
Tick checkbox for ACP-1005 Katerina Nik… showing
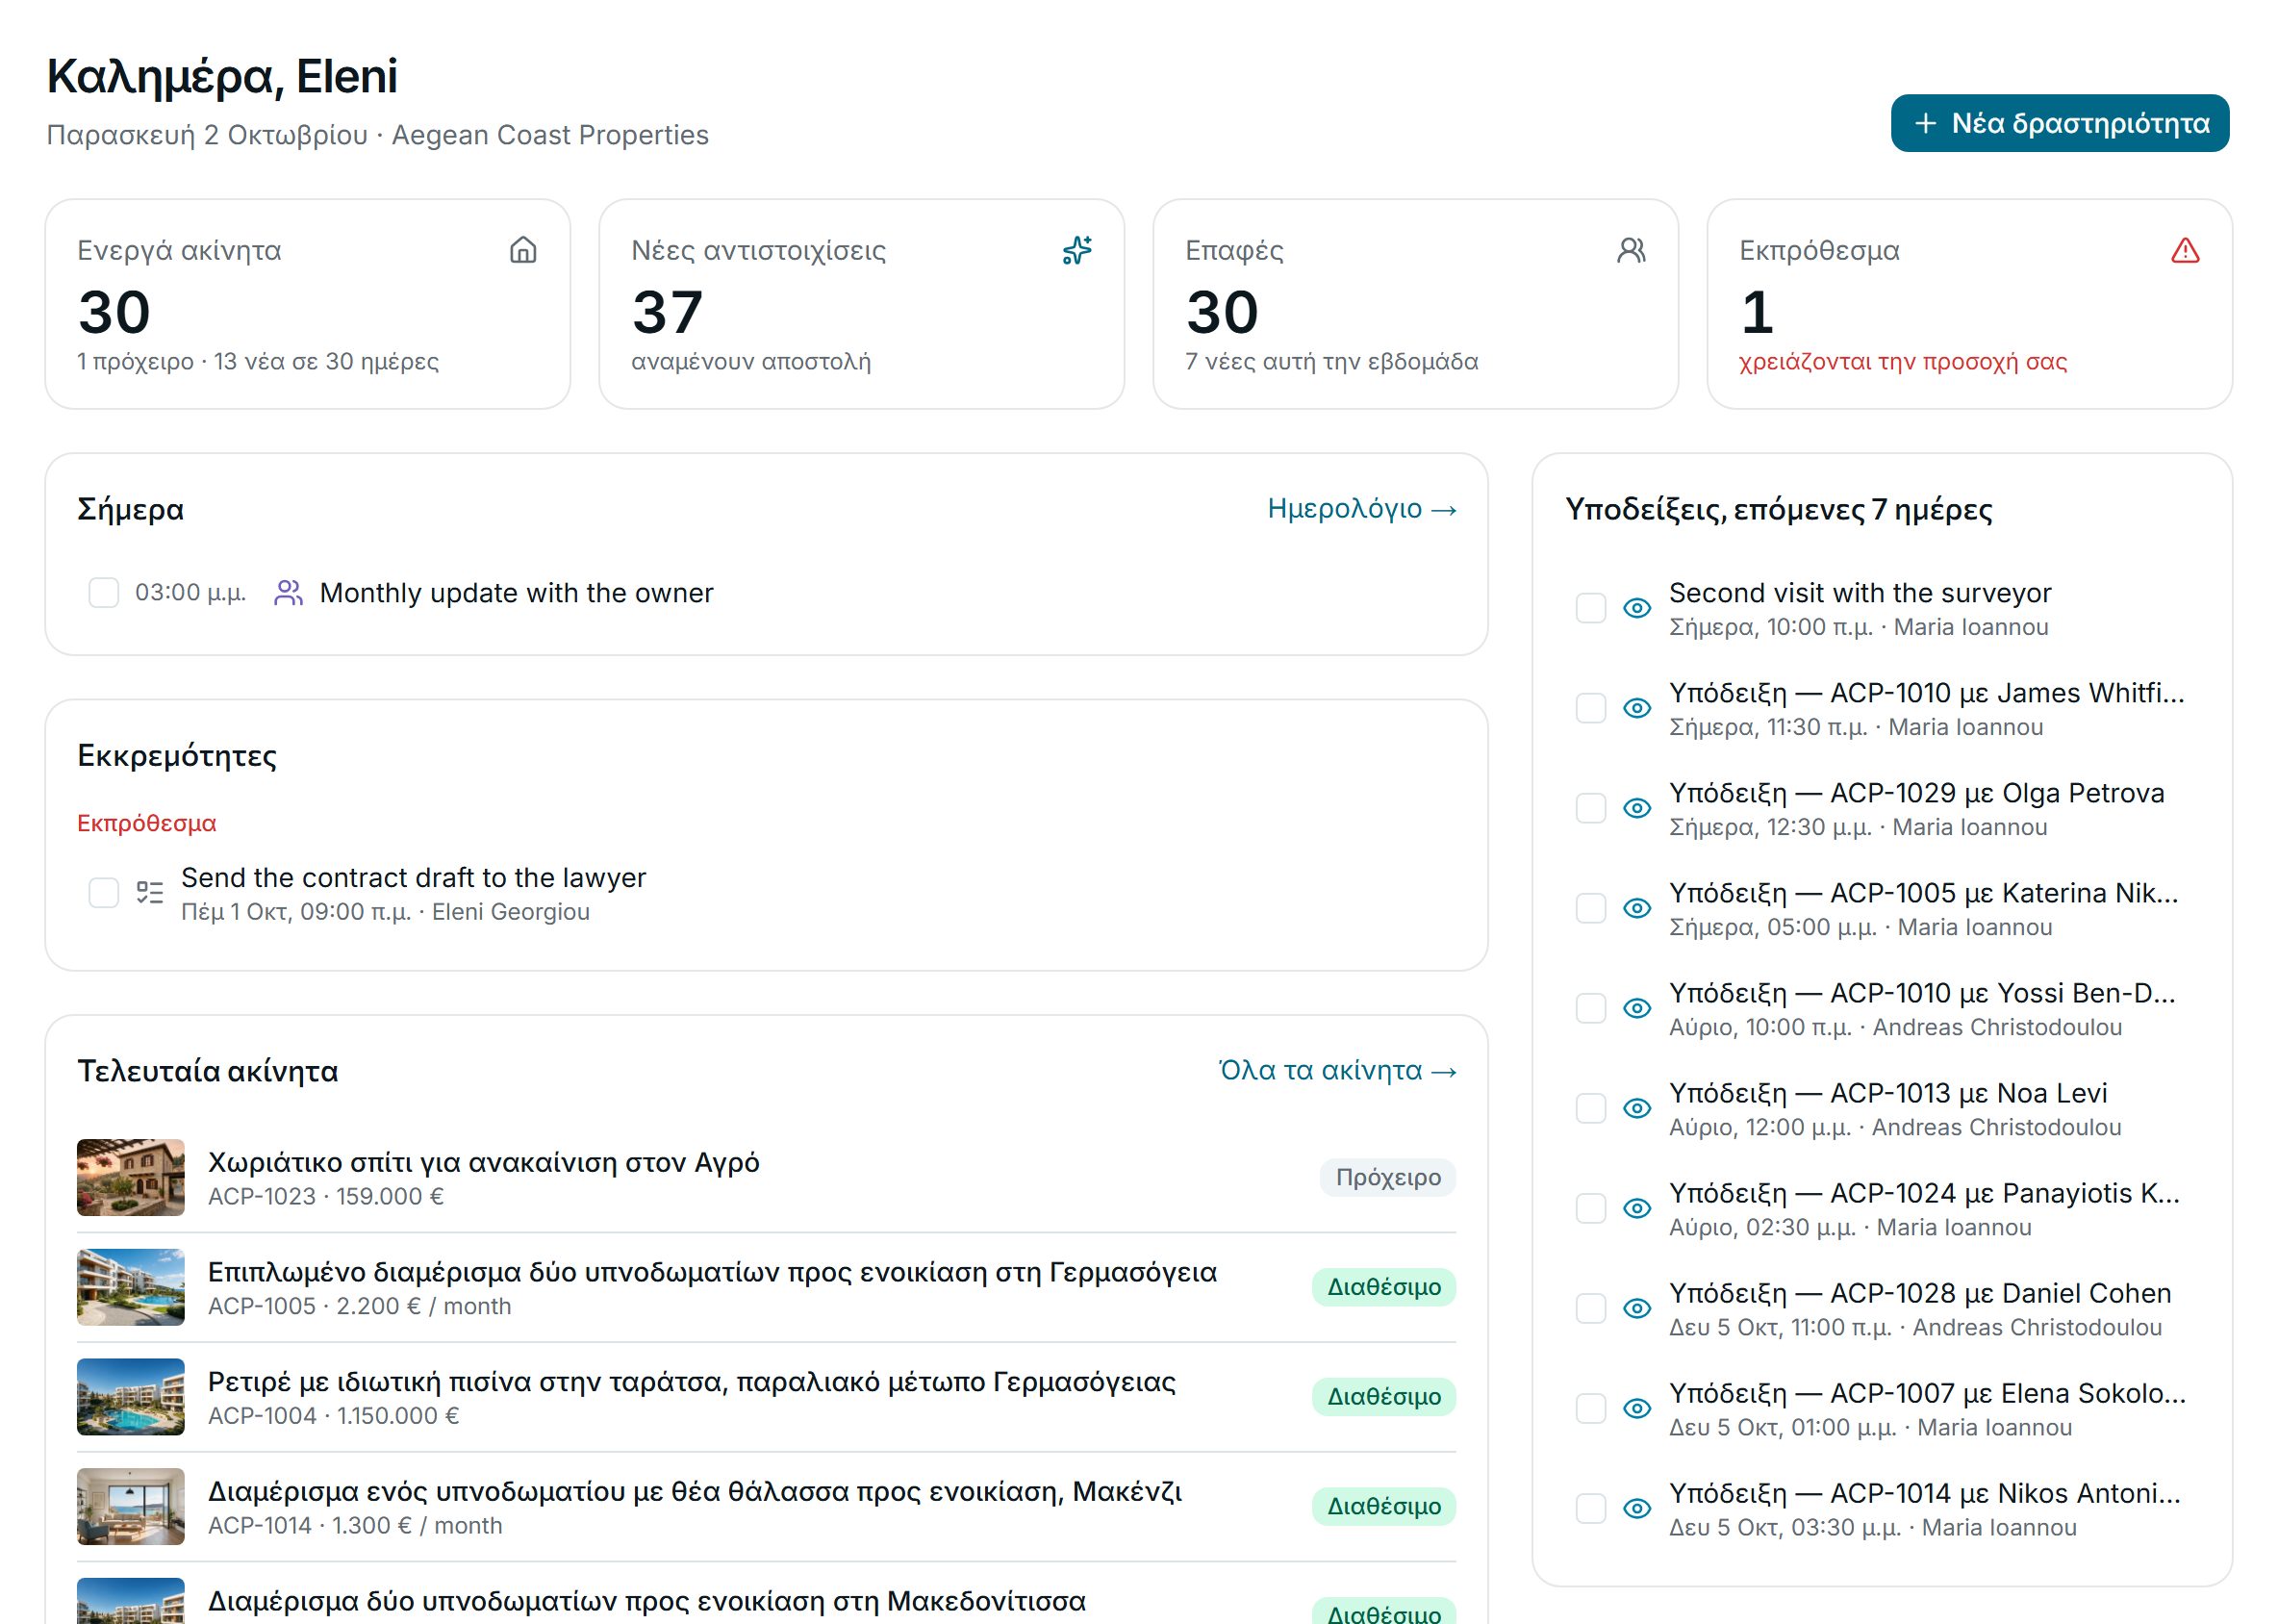pyautogui.click(x=1591, y=908)
